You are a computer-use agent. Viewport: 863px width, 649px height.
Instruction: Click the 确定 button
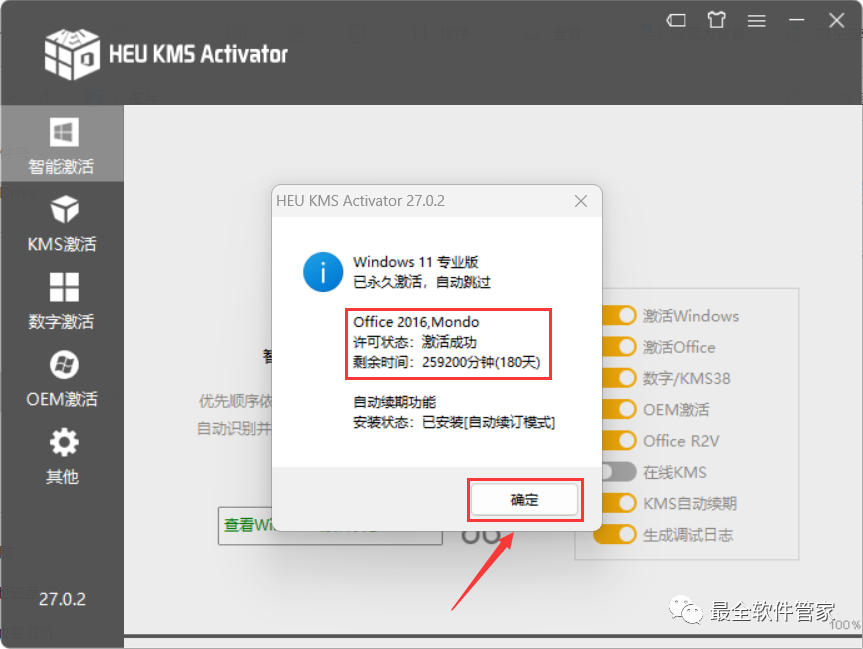point(525,500)
